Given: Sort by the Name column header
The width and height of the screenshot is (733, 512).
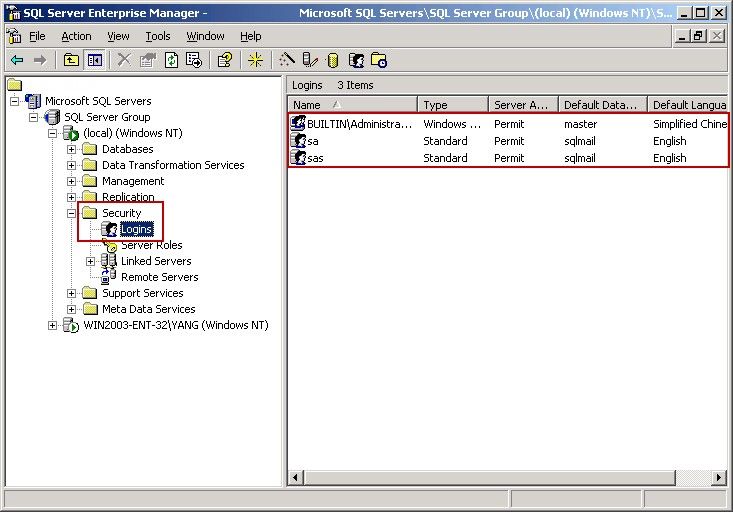Looking at the screenshot, I should [352, 105].
